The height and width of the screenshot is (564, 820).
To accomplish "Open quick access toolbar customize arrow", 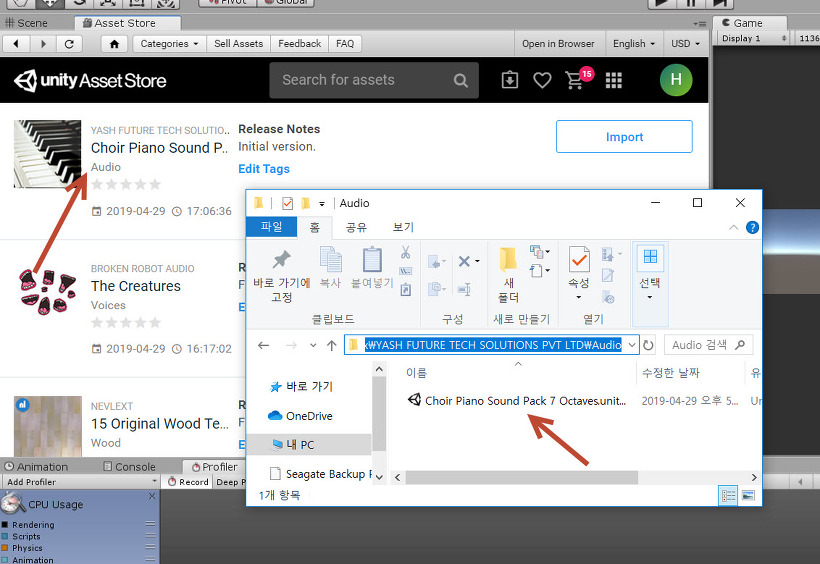I will [x=322, y=204].
